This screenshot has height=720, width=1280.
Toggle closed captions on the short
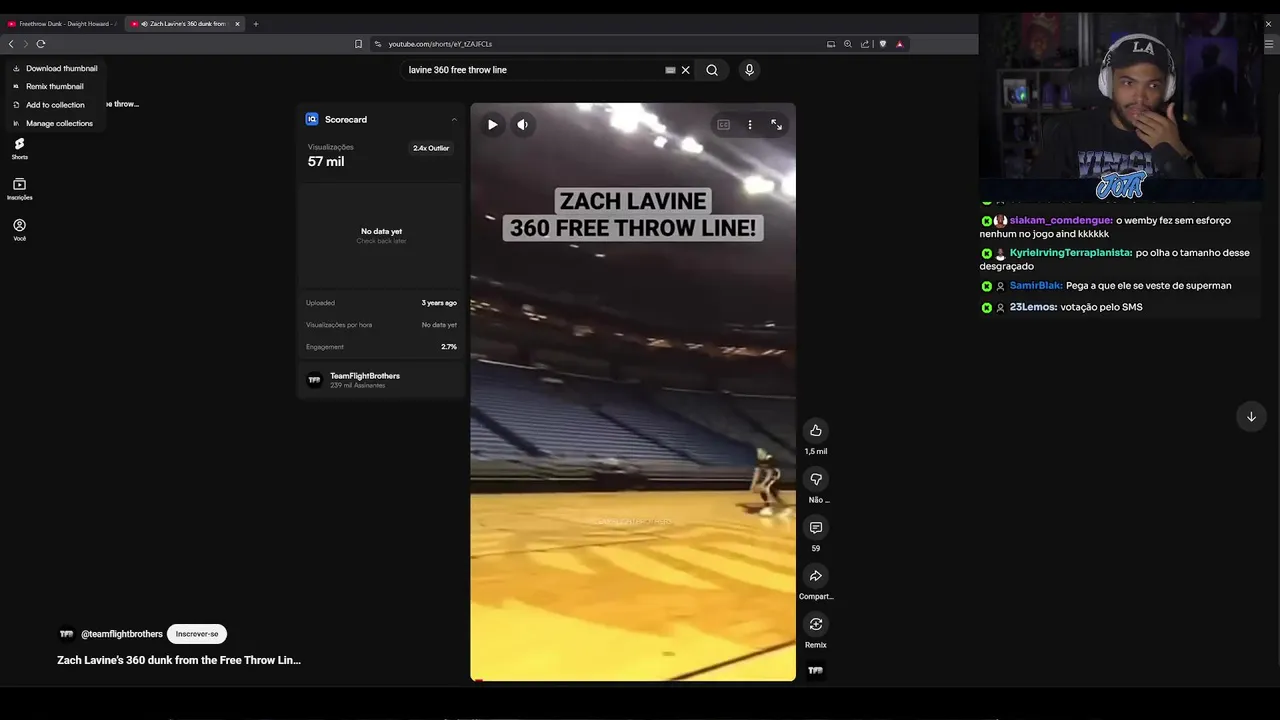(x=723, y=125)
